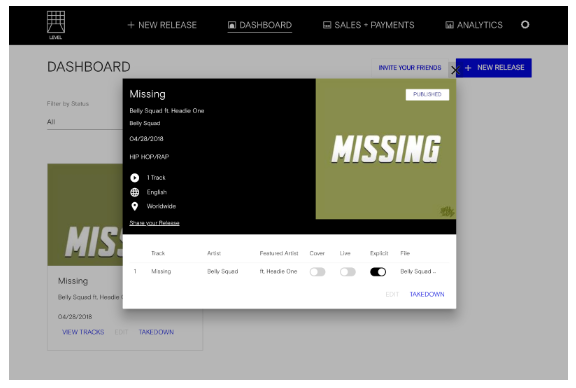
Task: Open the profile circle icon in navbar
Action: pyautogui.click(x=525, y=25)
